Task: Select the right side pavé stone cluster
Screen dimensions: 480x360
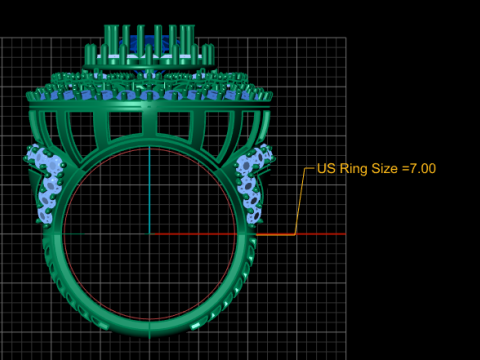Action: point(254,184)
